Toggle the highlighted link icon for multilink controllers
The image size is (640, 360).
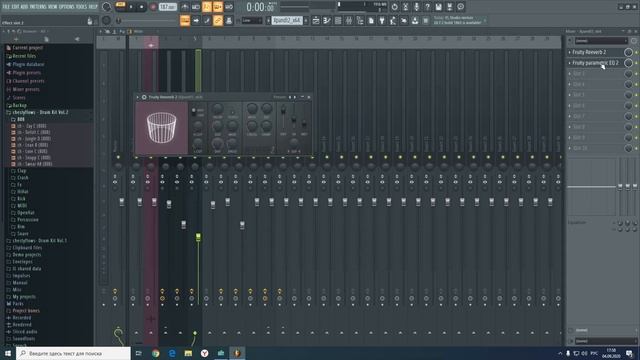click(218, 20)
